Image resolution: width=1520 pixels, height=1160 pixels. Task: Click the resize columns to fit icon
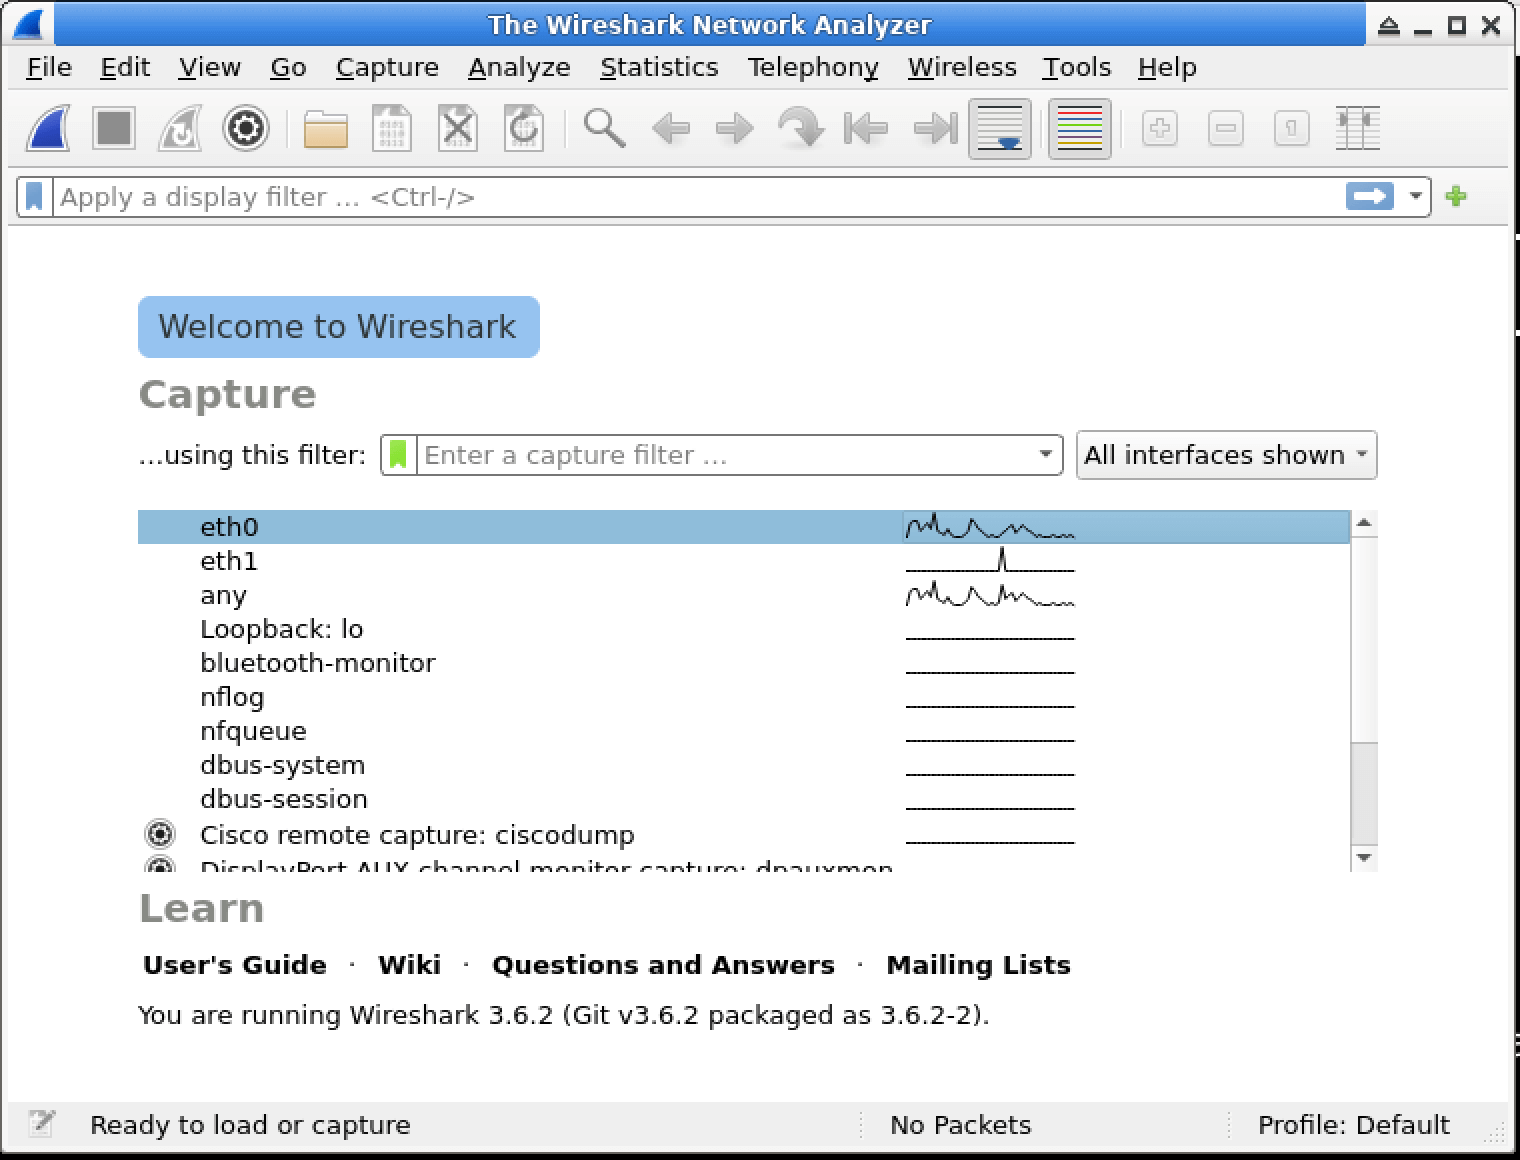[1358, 129]
